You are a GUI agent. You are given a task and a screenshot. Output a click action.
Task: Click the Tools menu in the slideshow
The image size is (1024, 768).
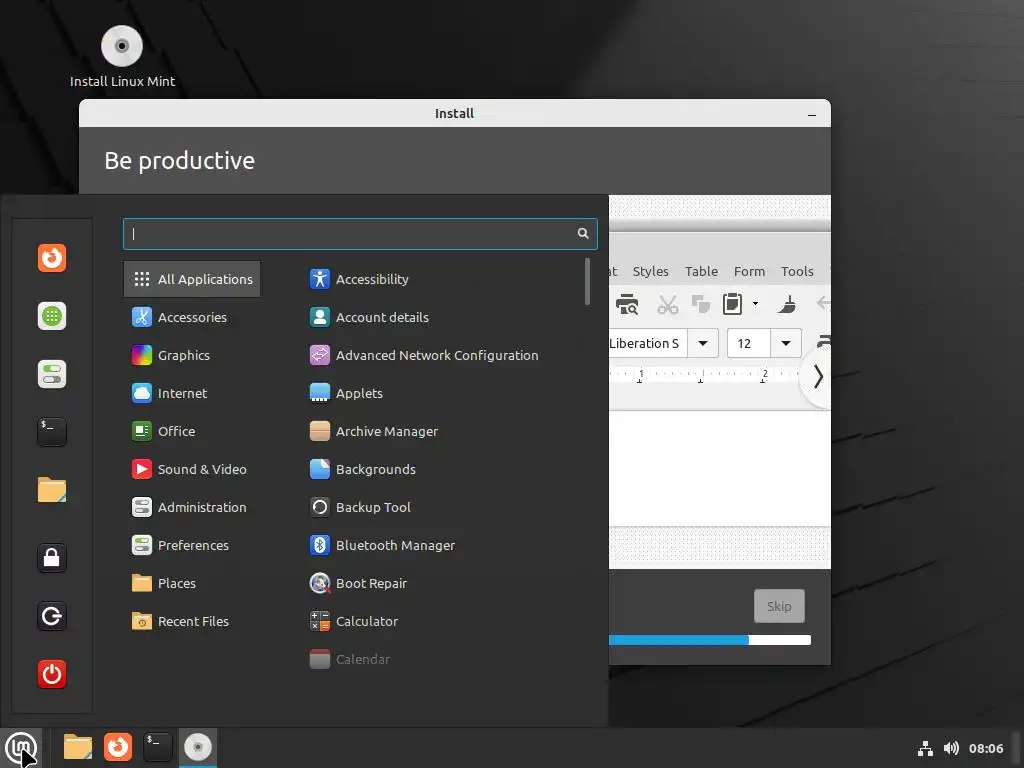point(797,271)
